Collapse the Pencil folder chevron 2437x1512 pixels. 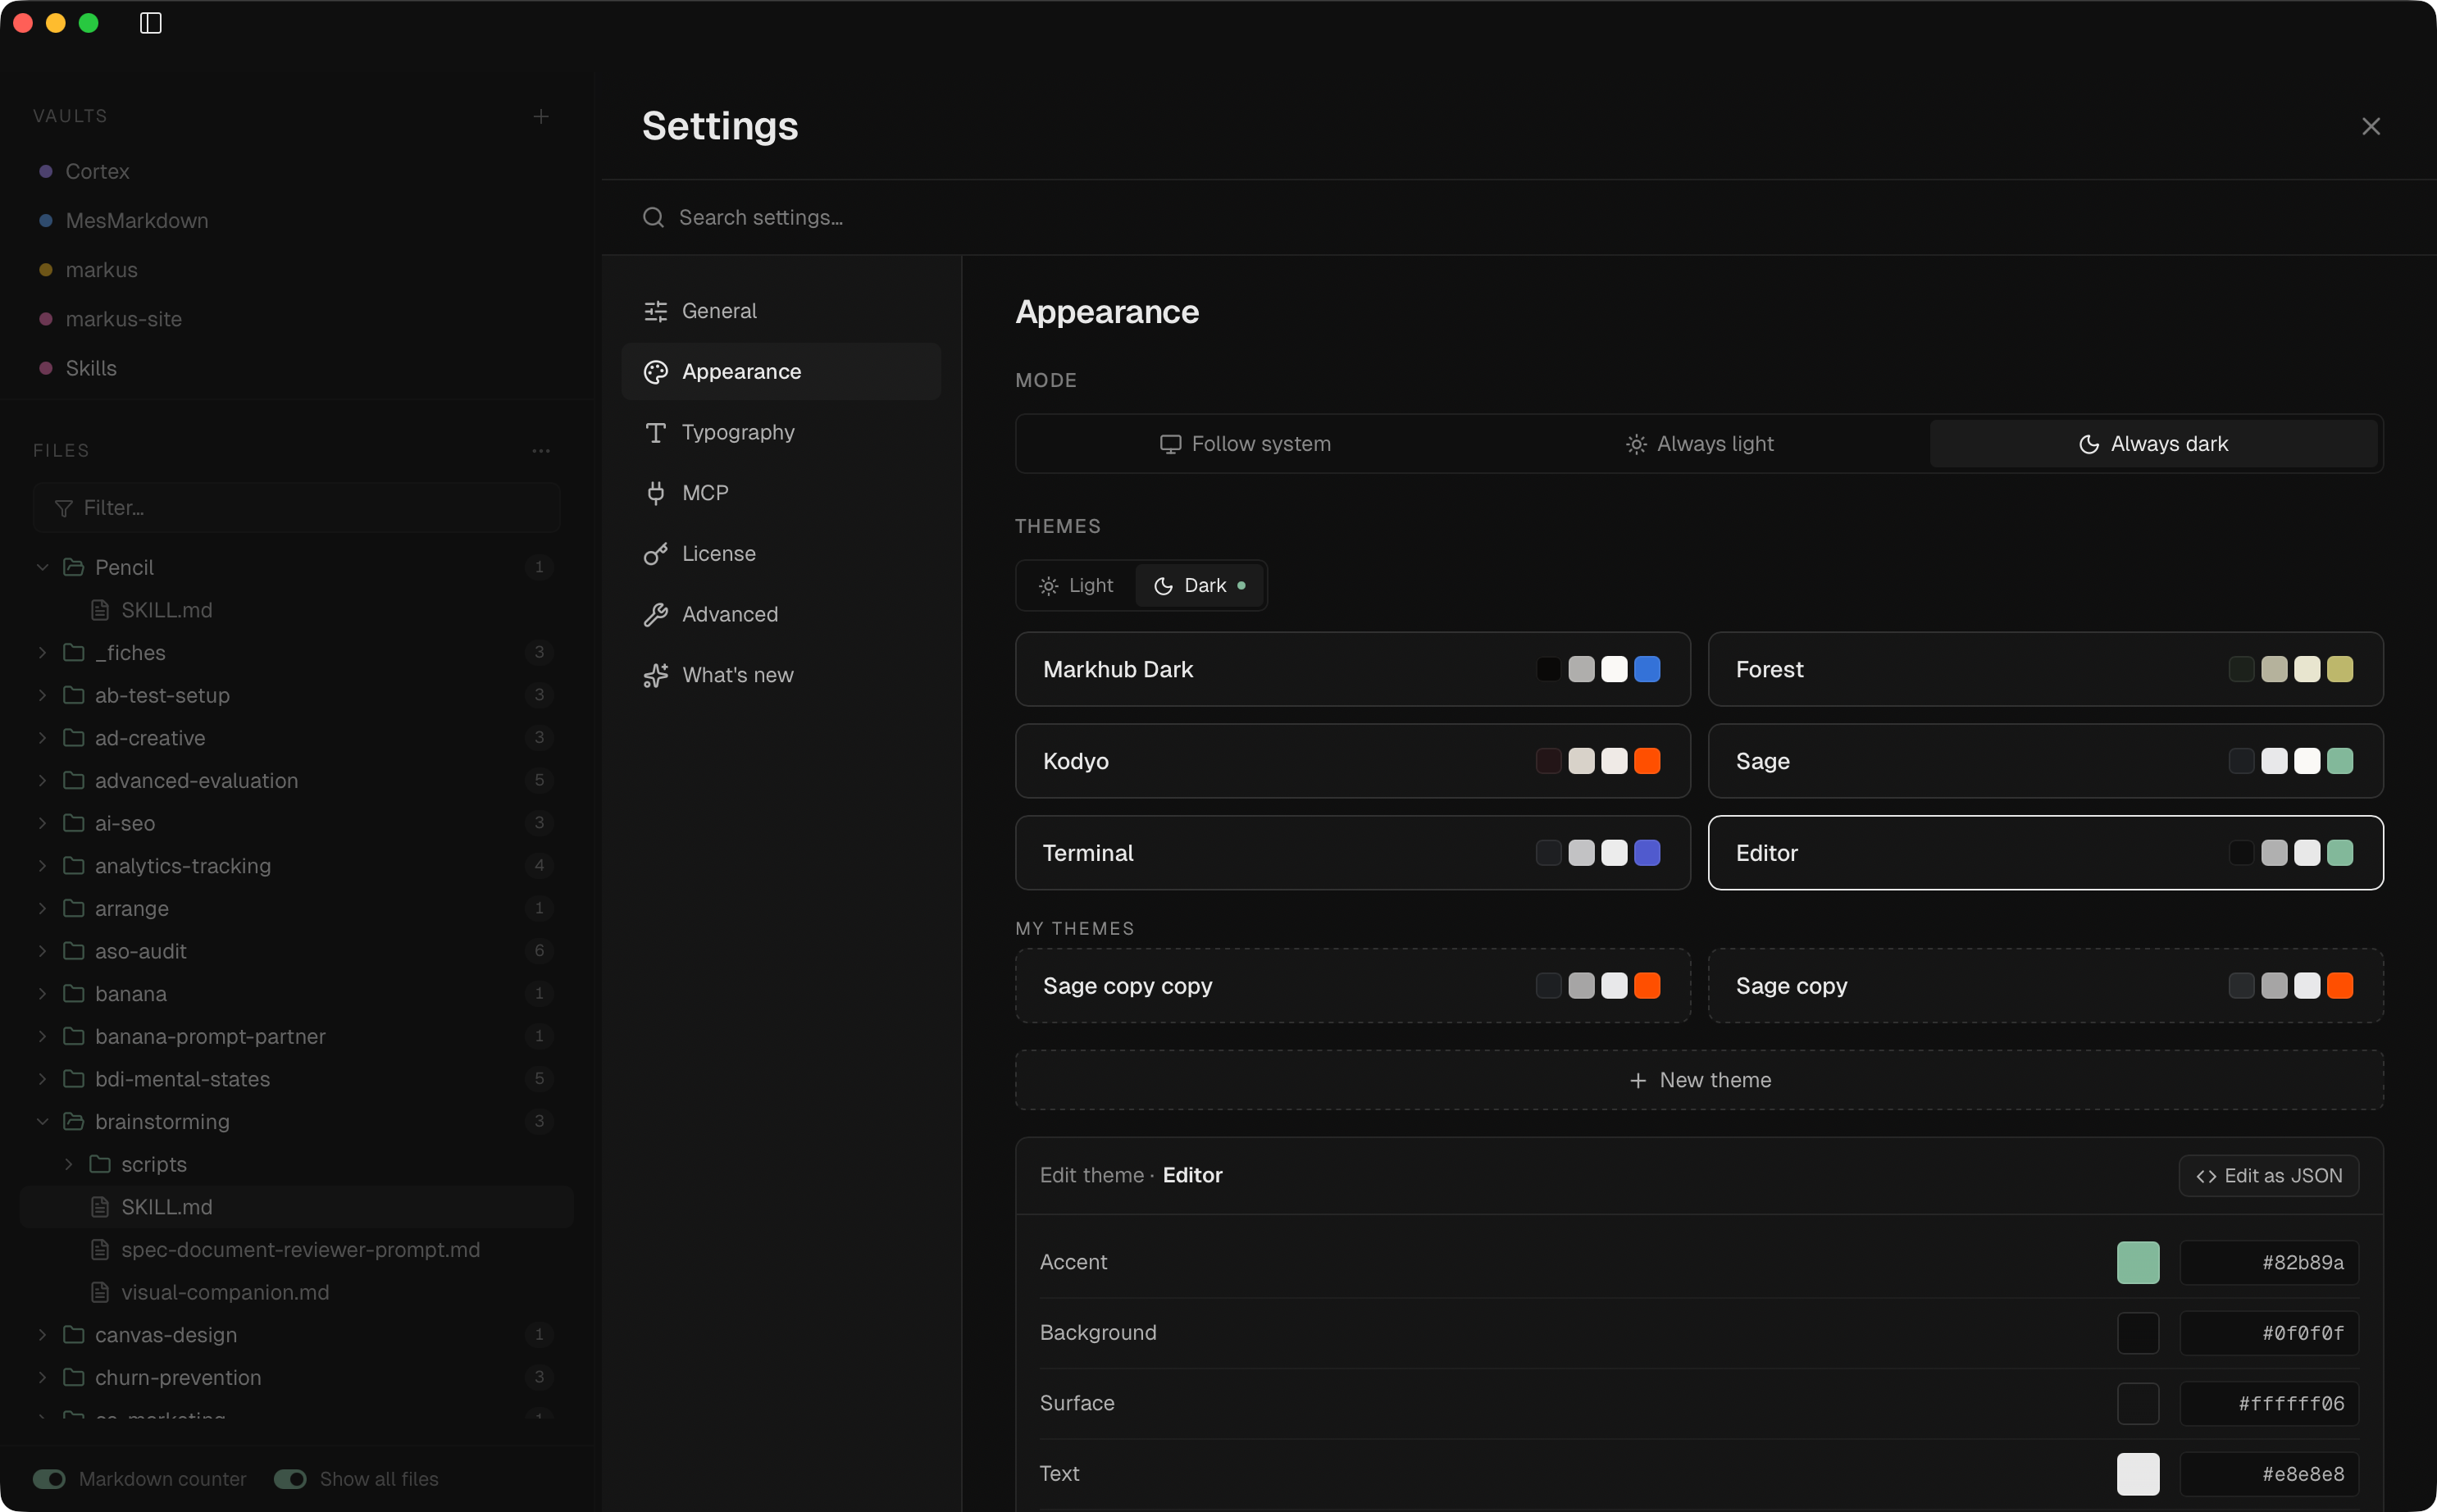coord(42,567)
